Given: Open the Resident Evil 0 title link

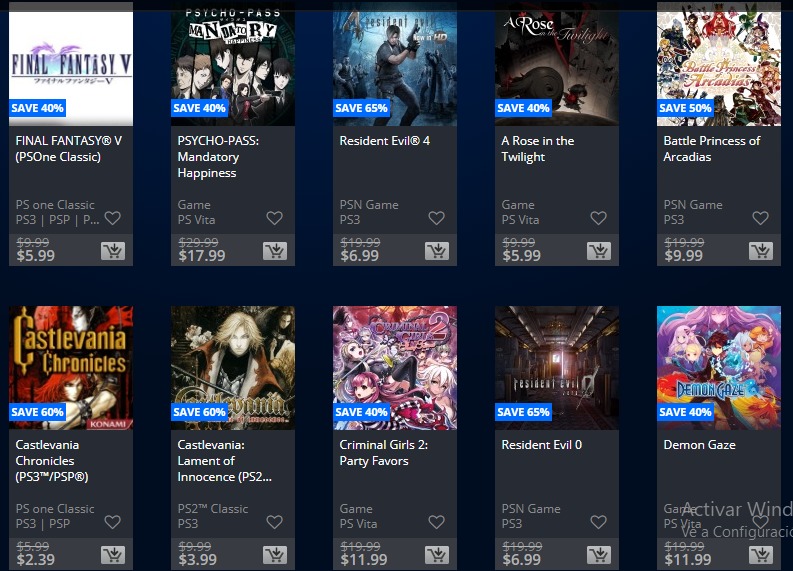Looking at the screenshot, I should (x=542, y=445).
